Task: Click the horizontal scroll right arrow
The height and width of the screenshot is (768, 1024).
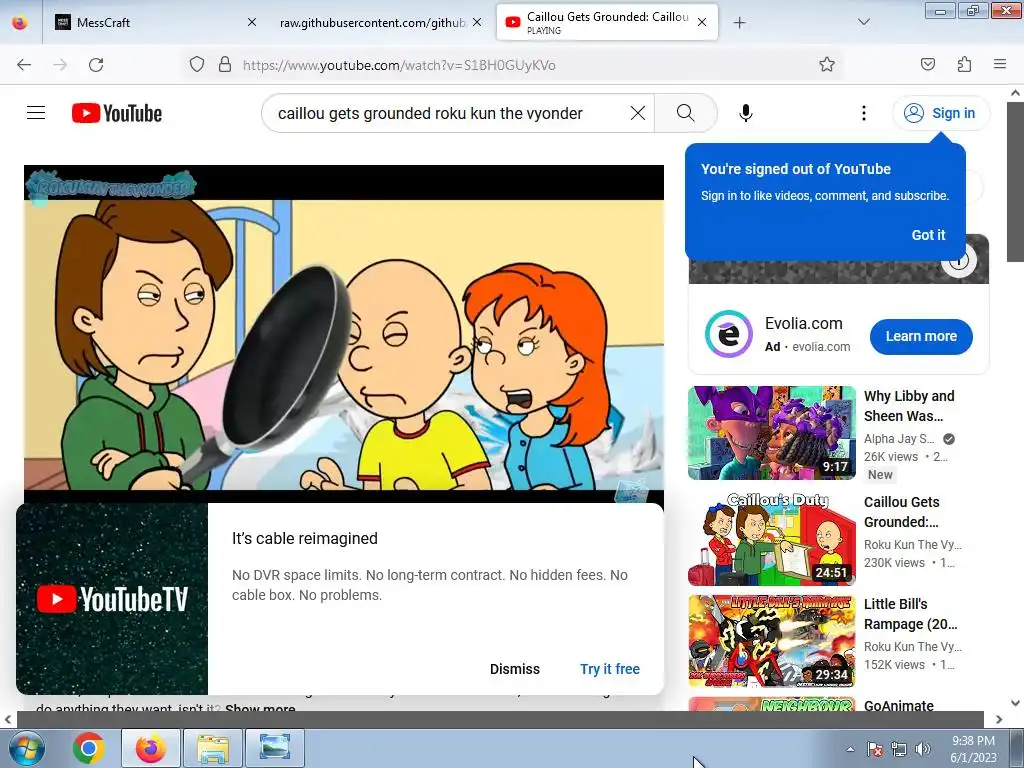Action: [999, 720]
